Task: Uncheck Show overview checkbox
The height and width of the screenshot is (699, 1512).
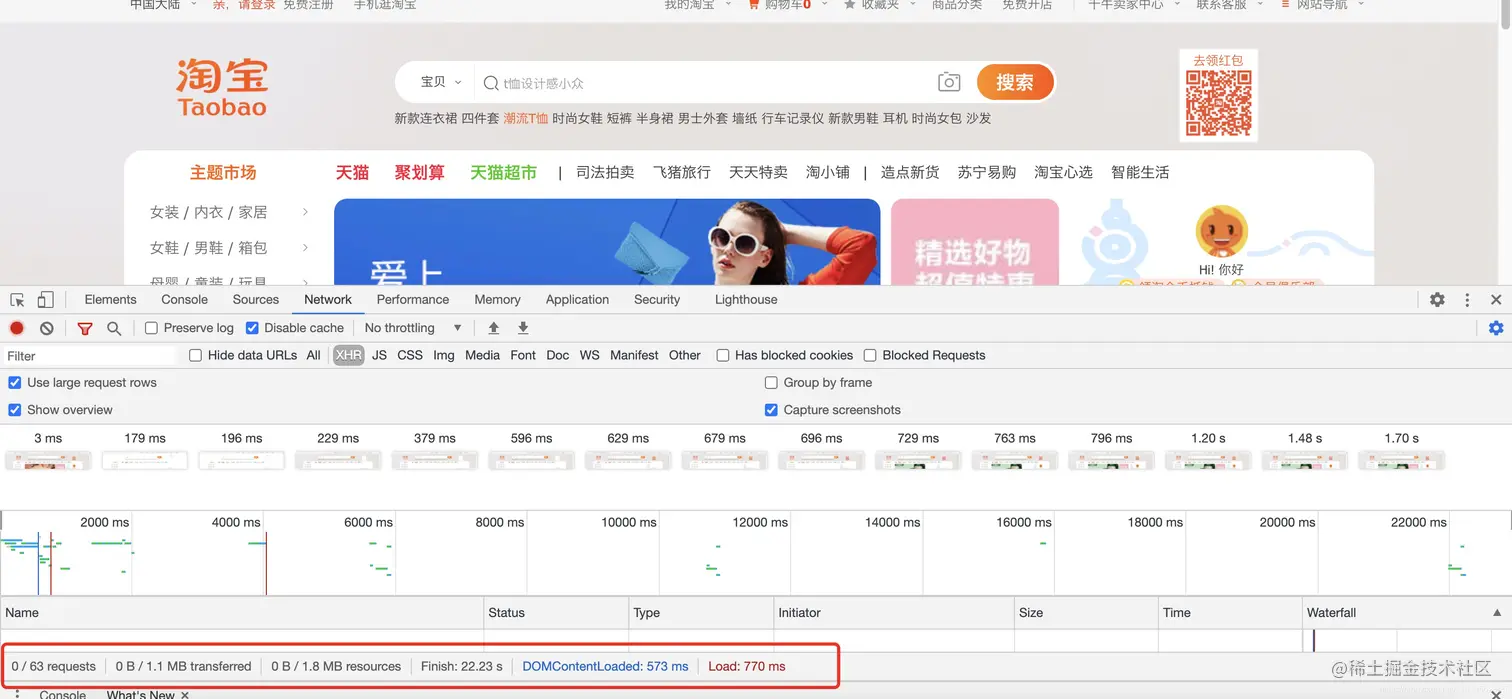Action: coord(15,410)
